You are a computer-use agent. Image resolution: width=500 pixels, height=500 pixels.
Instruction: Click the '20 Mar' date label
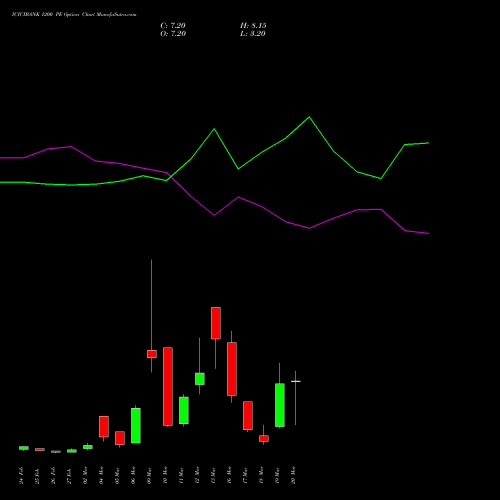click(x=293, y=475)
